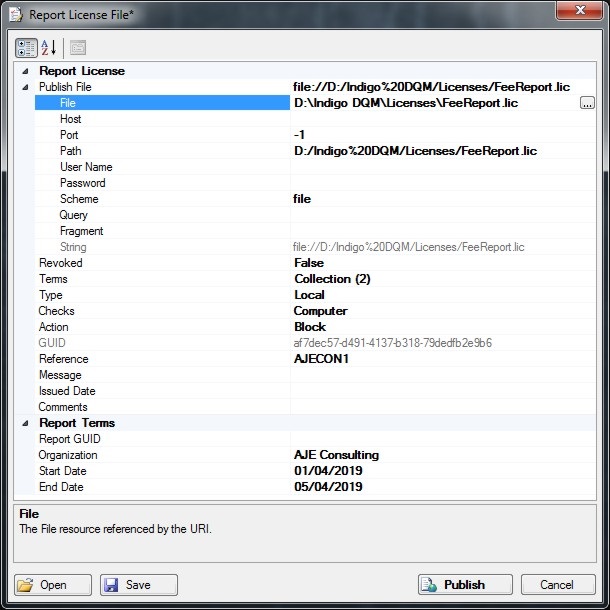Click the Publish button
610x610 pixels.
click(x=465, y=585)
